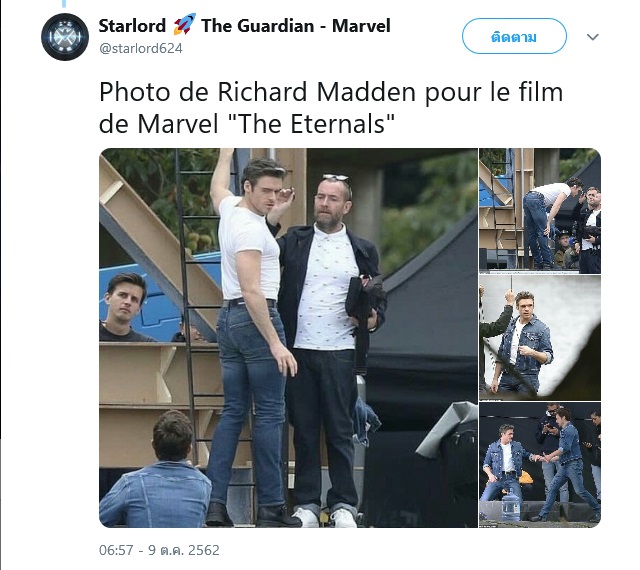Open the middle-right thumbnail with denim jacket
Image resolution: width=640 pixels, height=570 pixels.
tap(540, 338)
